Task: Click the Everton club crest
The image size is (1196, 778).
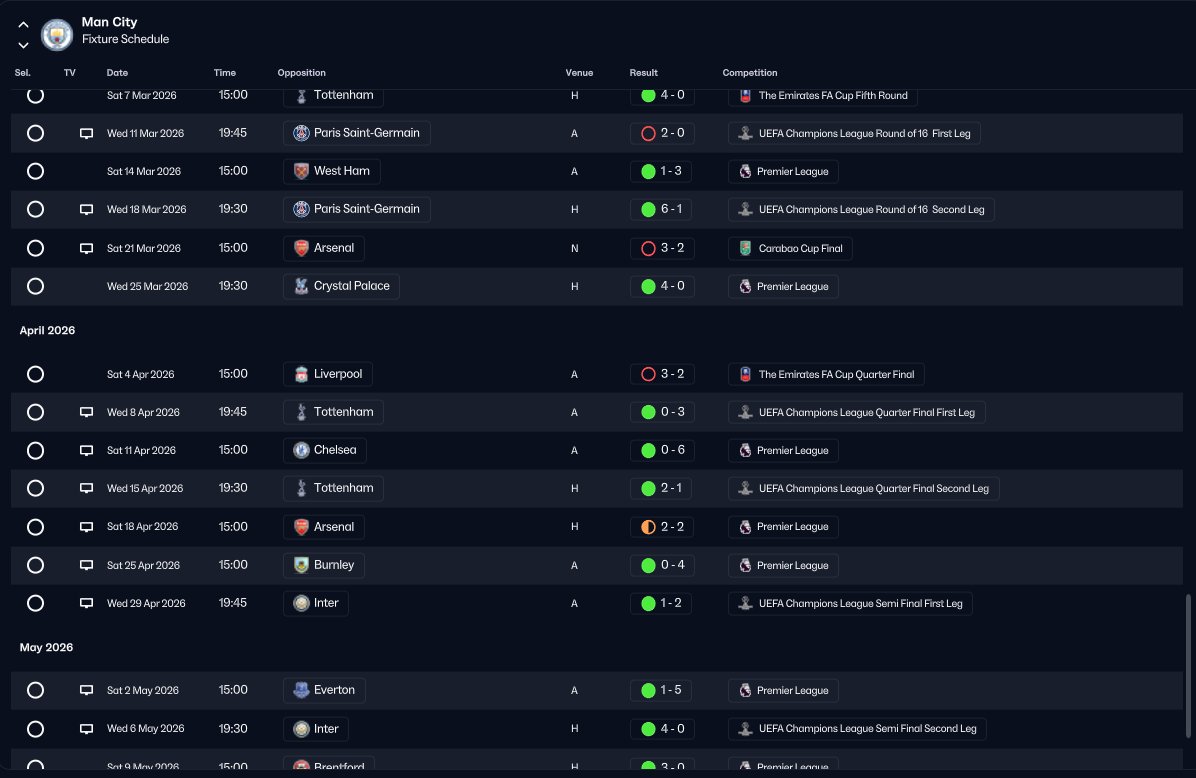Action: 301,690
